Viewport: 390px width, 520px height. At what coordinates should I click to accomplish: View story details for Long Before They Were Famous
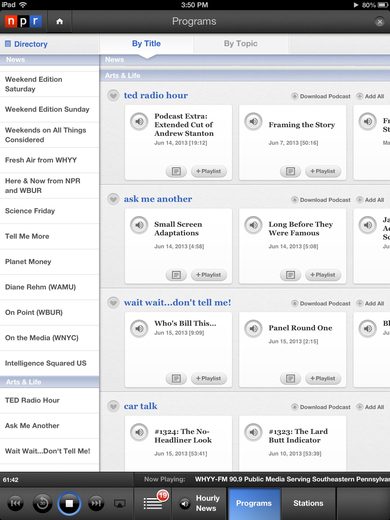(x=291, y=275)
